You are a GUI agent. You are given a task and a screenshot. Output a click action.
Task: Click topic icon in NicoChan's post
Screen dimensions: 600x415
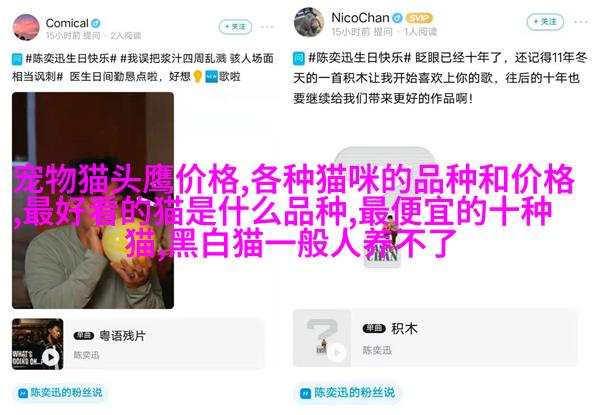click(299, 59)
